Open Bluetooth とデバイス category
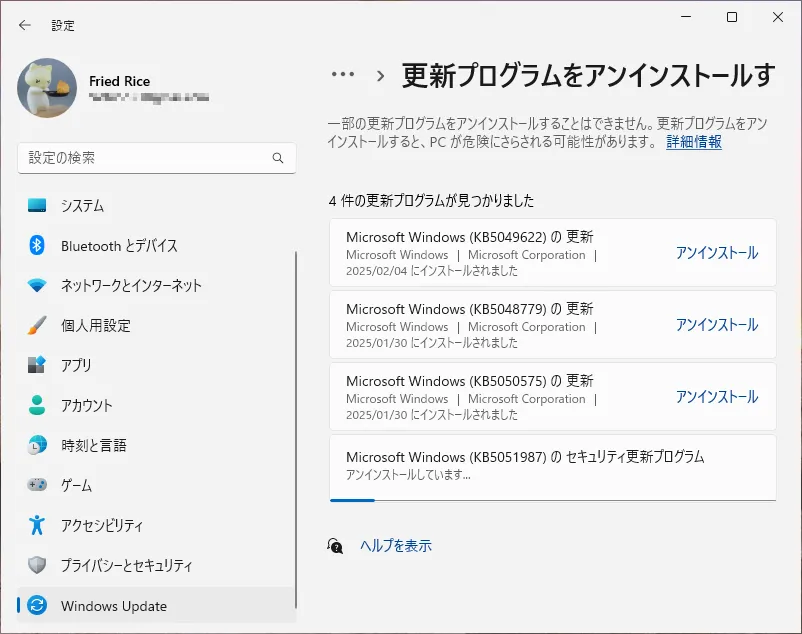The height and width of the screenshot is (634, 802). (x=119, y=246)
